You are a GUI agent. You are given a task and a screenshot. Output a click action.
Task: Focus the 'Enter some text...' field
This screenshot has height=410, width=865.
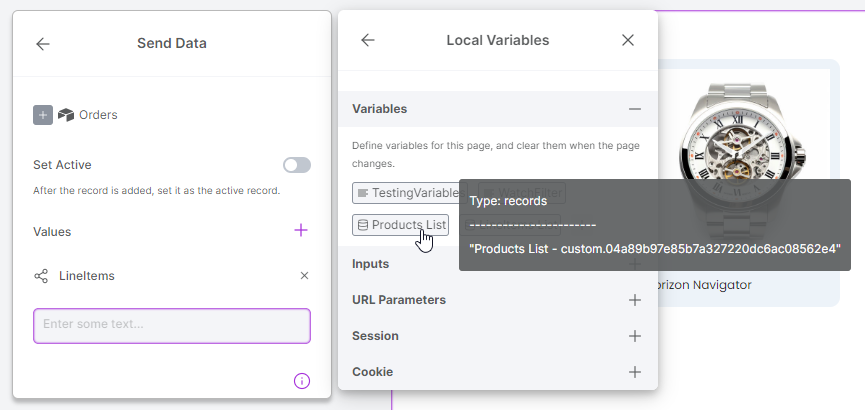coord(172,326)
